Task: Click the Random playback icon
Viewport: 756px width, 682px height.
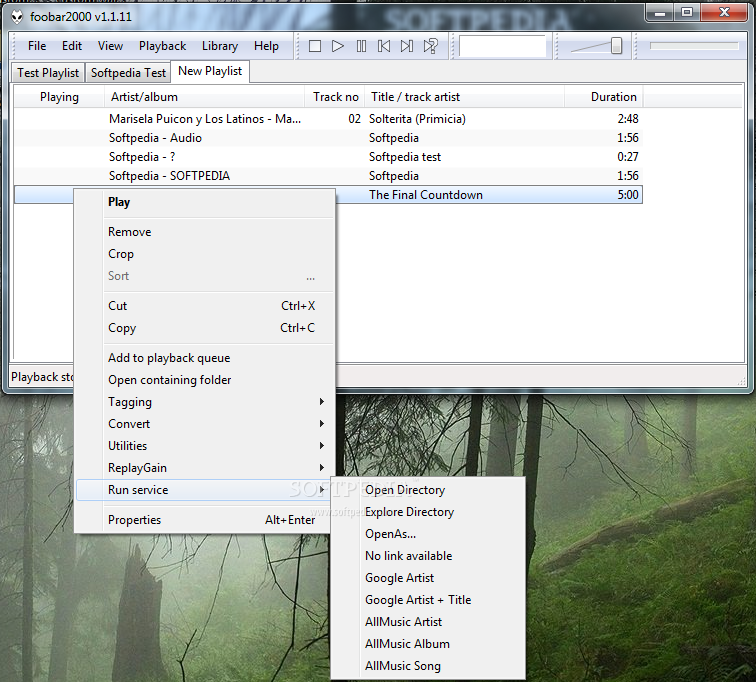Action: click(430, 46)
